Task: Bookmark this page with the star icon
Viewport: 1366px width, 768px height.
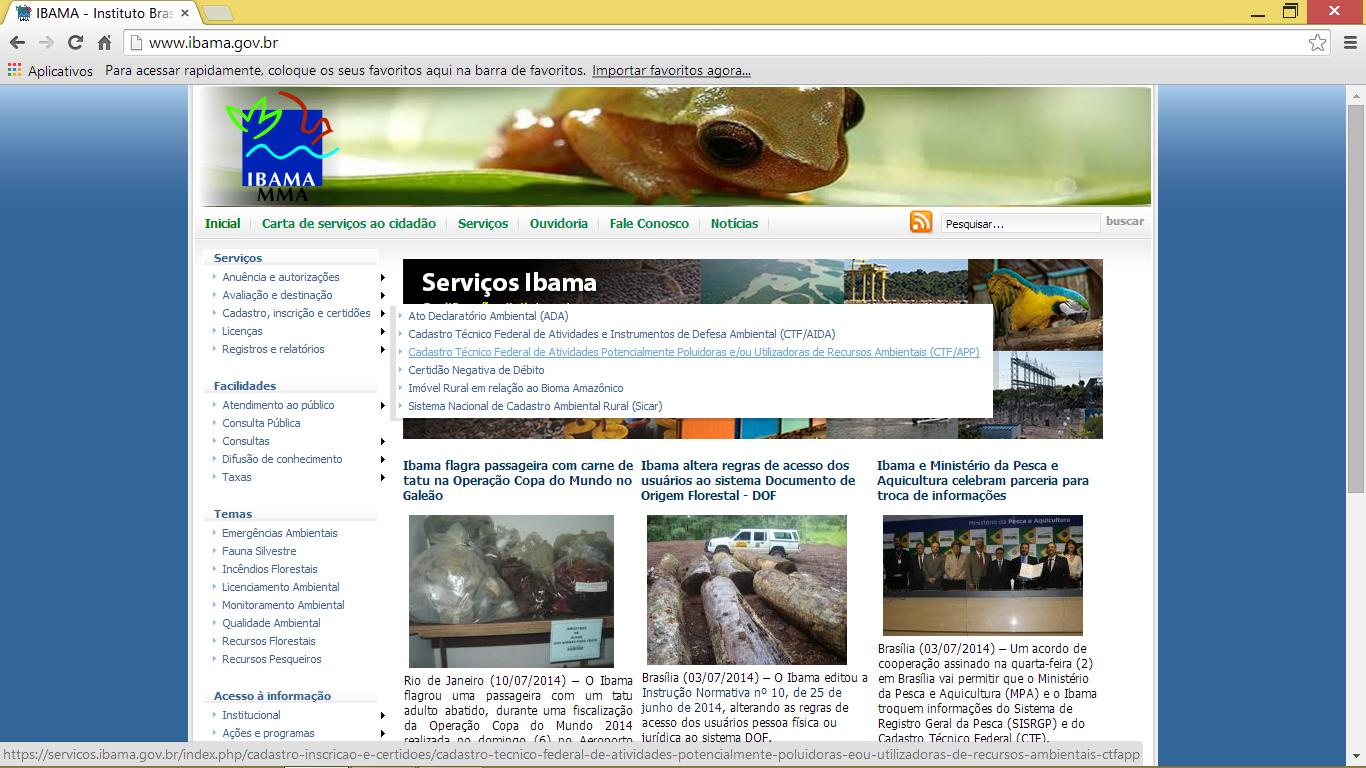Action: click(x=1317, y=42)
